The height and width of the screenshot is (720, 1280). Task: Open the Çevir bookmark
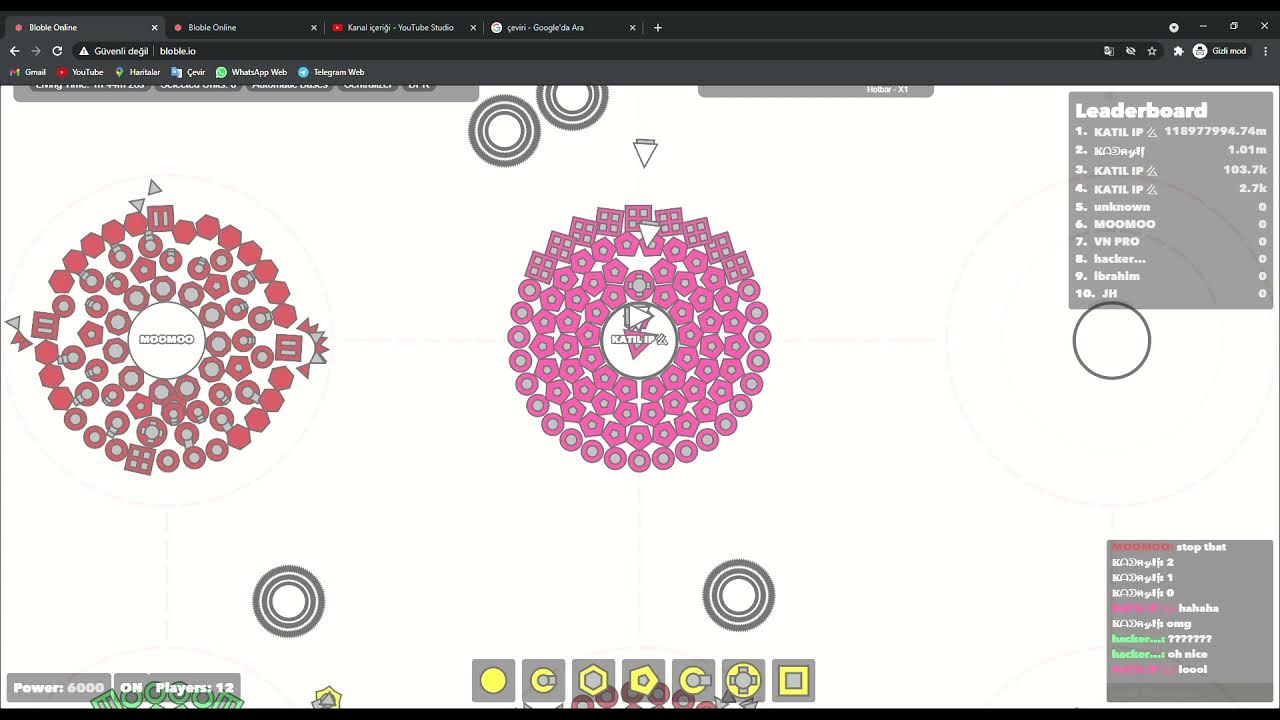188,72
